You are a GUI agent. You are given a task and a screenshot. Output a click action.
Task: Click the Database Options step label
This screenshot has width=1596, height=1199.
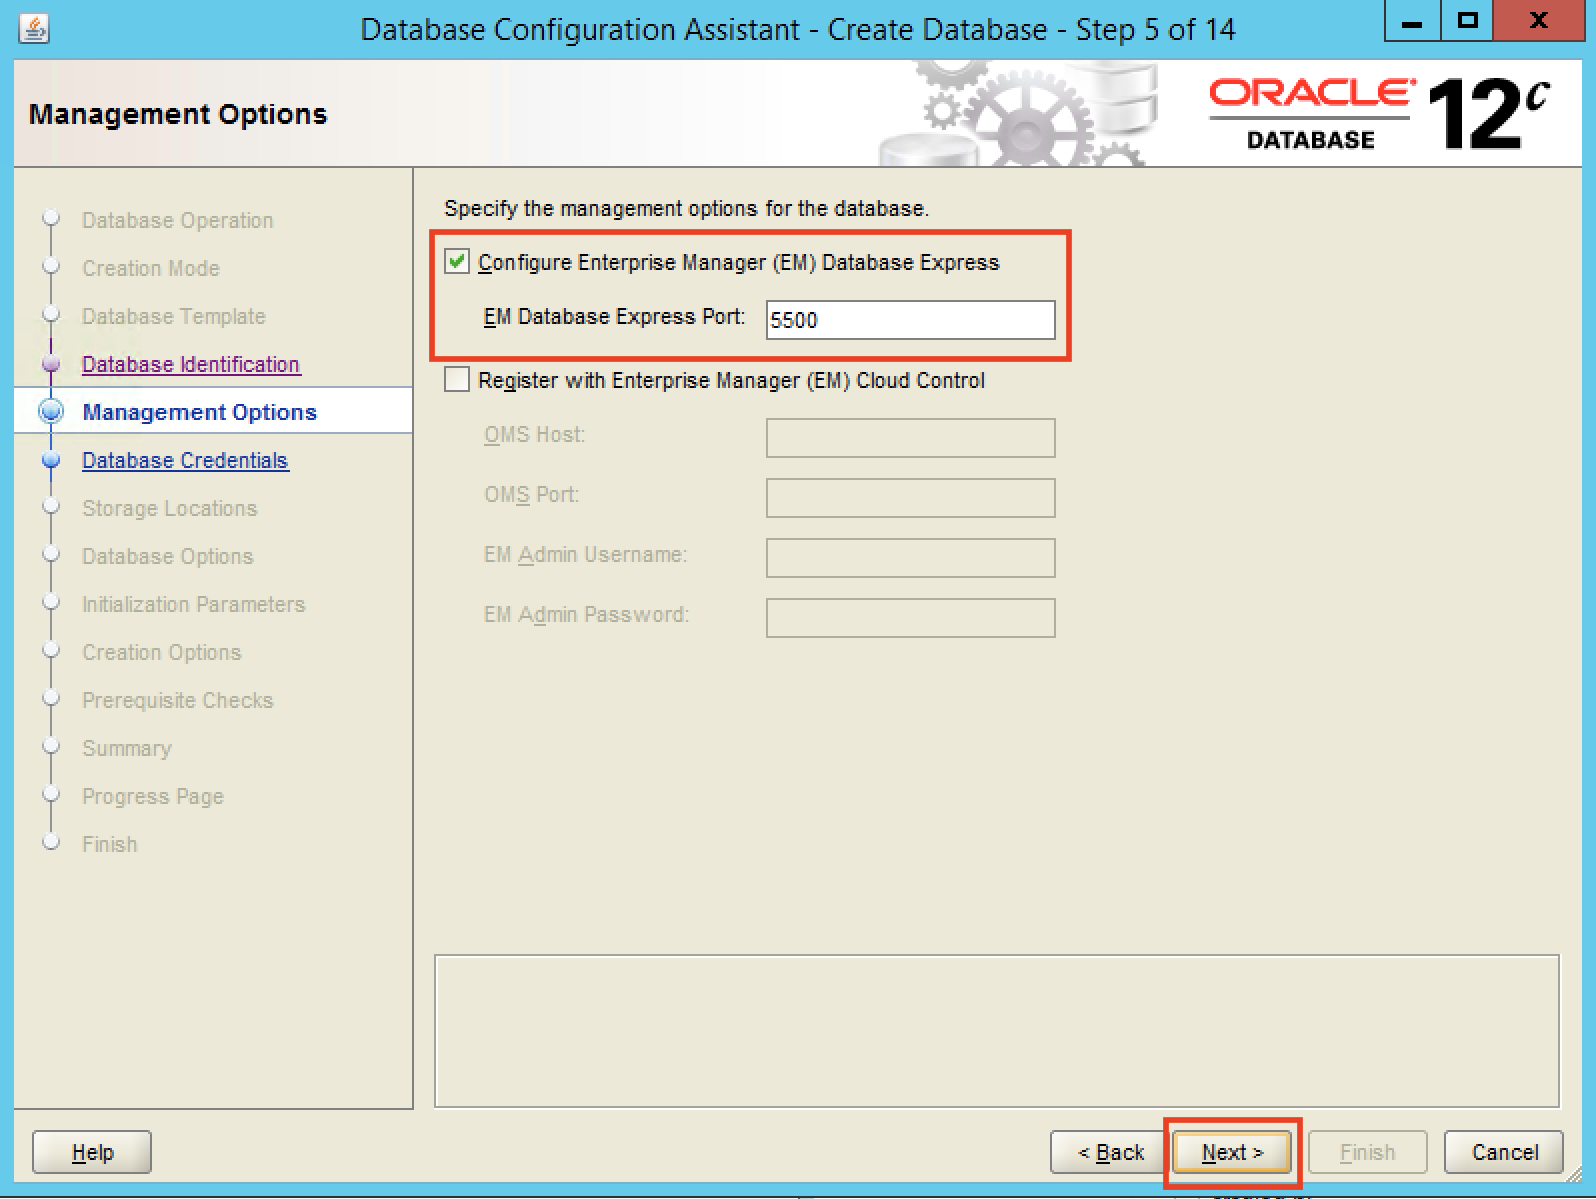167,556
